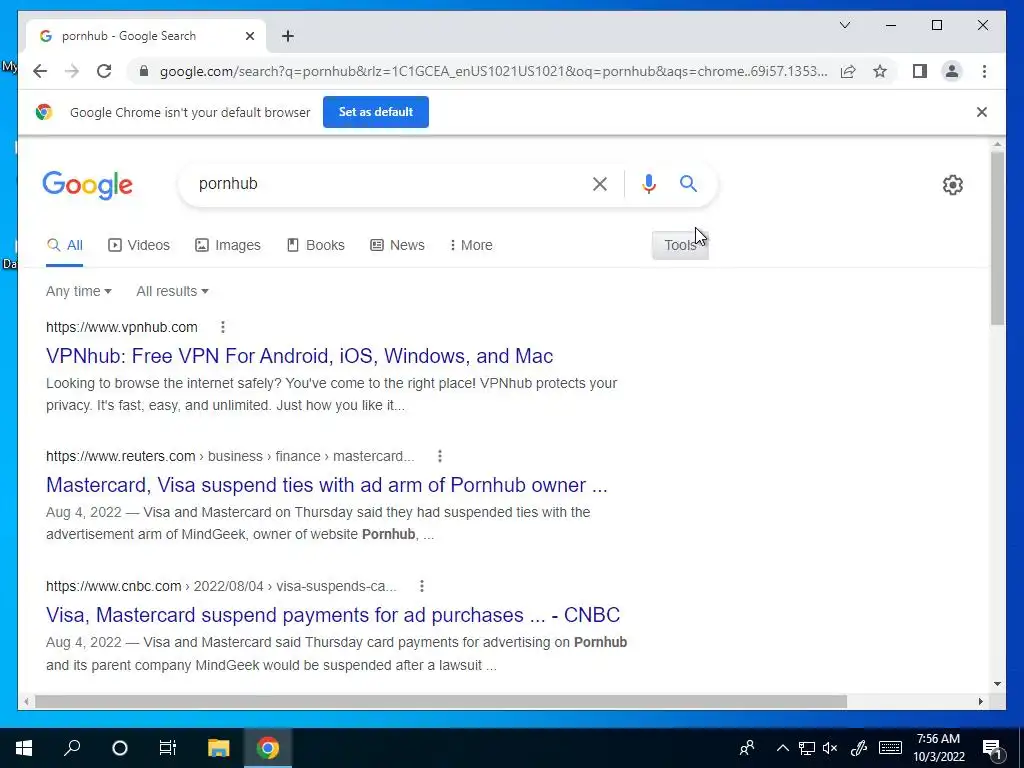Reload the page with the refresh icon

[104, 71]
